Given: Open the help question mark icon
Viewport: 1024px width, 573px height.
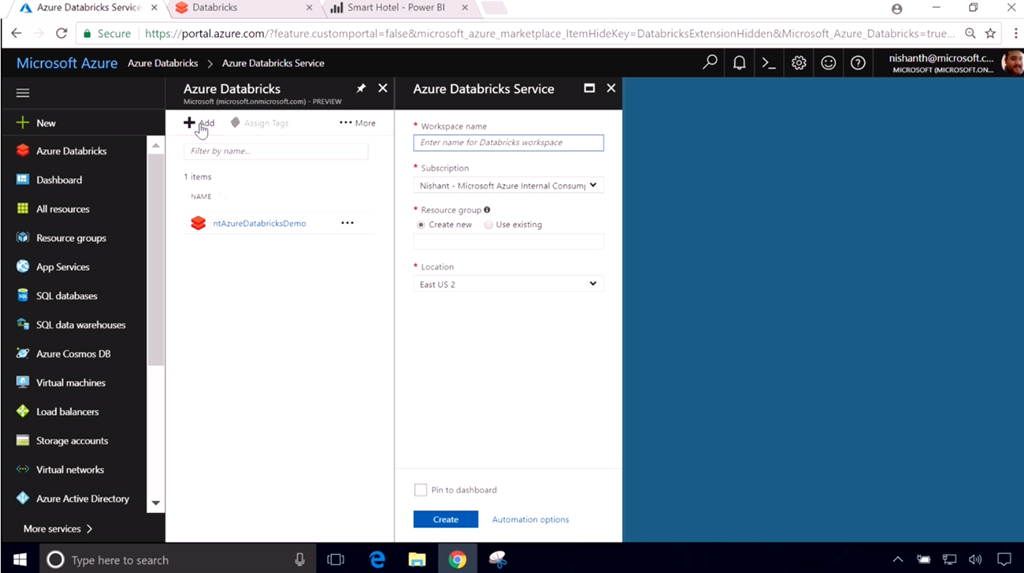Looking at the screenshot, I should pos(858,63).
